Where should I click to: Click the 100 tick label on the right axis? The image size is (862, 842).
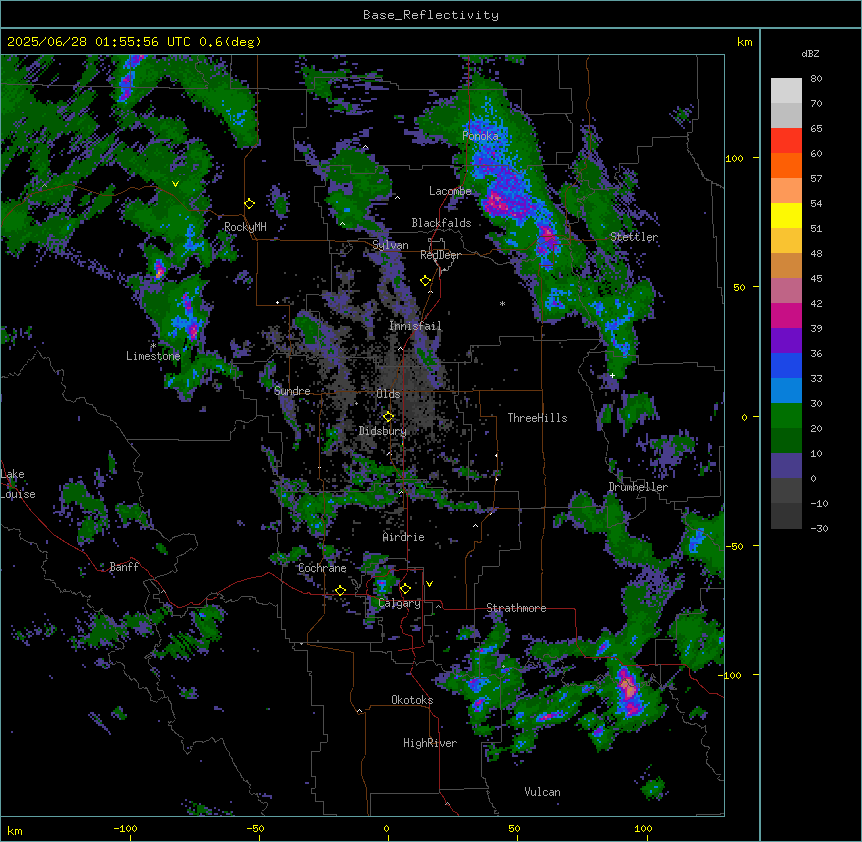coord(734,158)
